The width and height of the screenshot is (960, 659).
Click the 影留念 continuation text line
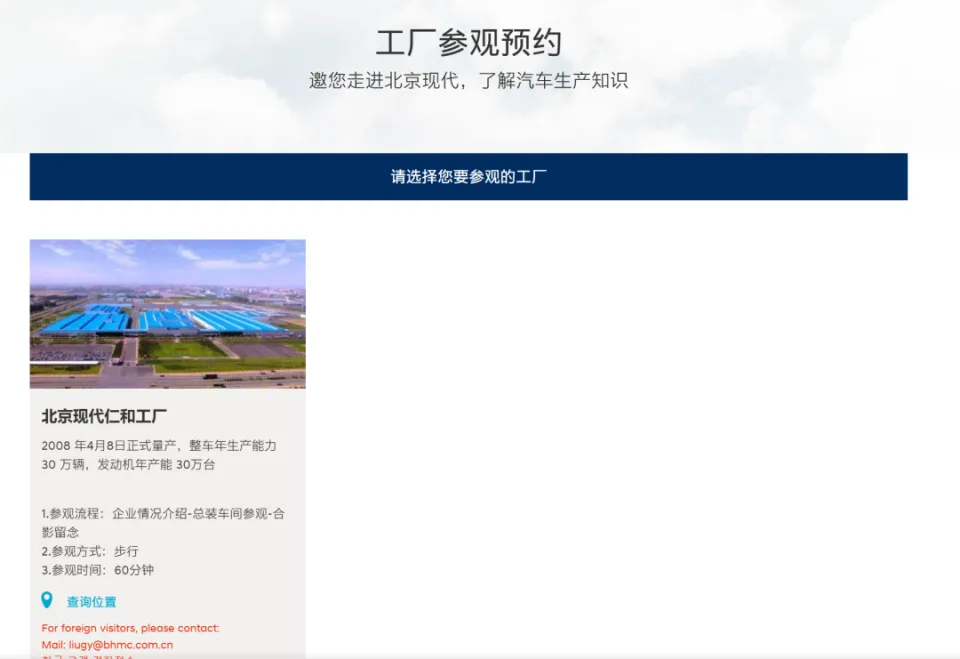tap(60, 532)
